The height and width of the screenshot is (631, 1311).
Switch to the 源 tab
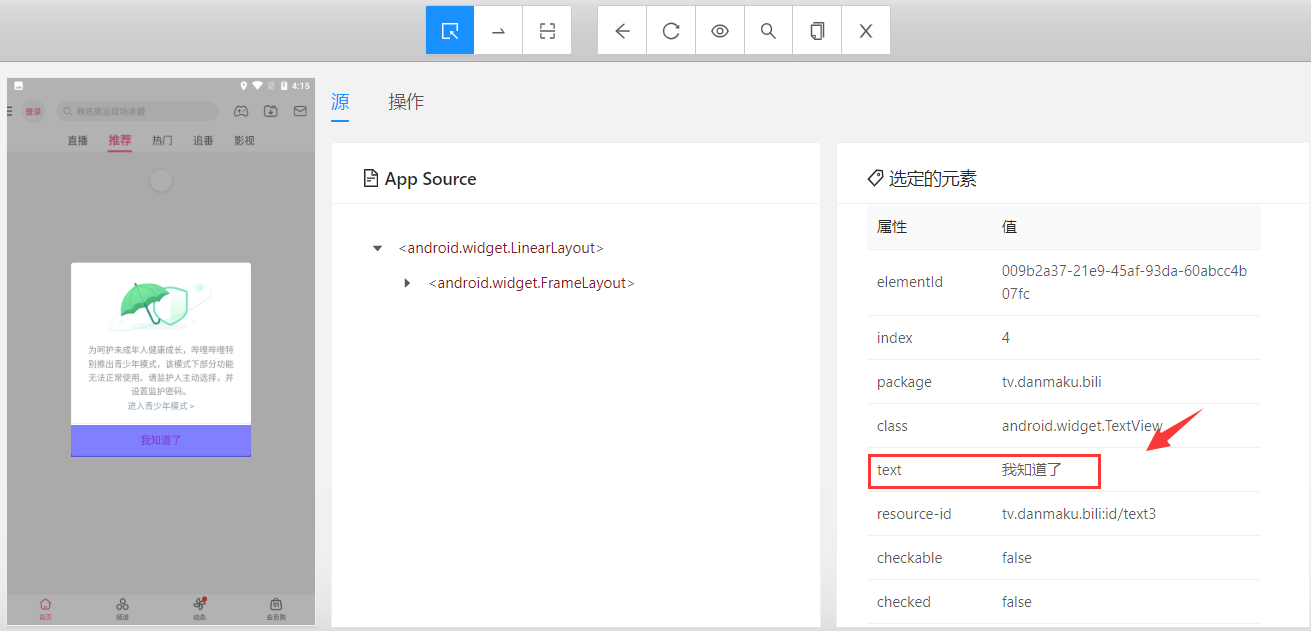pos(340,102)
